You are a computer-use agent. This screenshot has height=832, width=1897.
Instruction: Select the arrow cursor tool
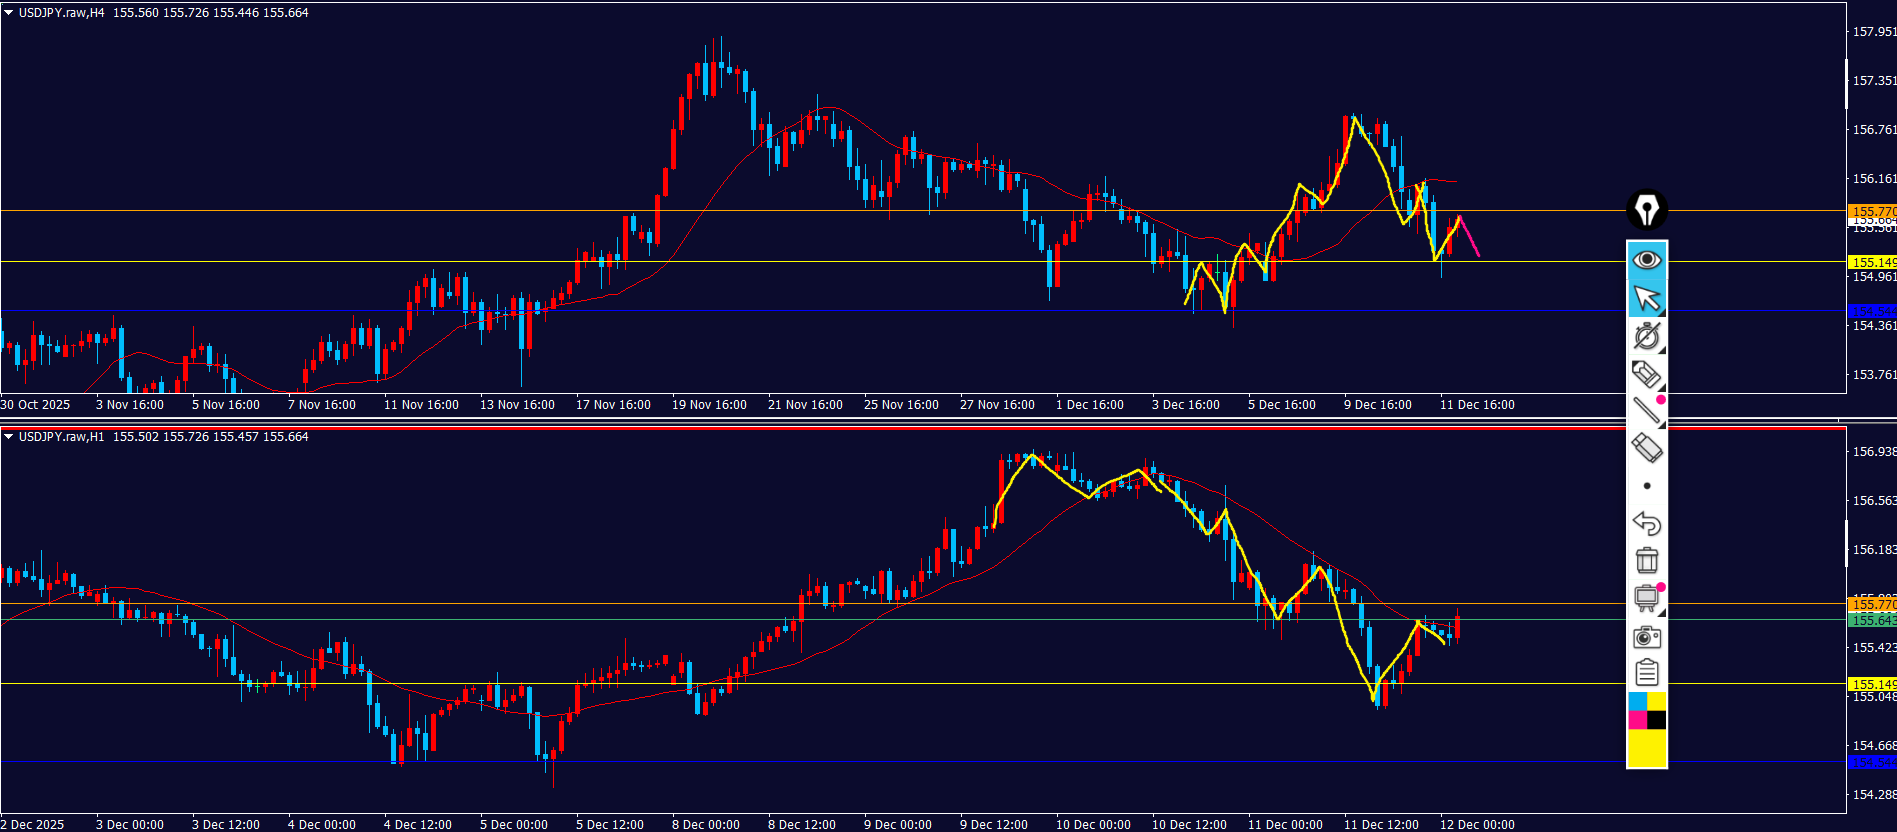coord(1646,298)
